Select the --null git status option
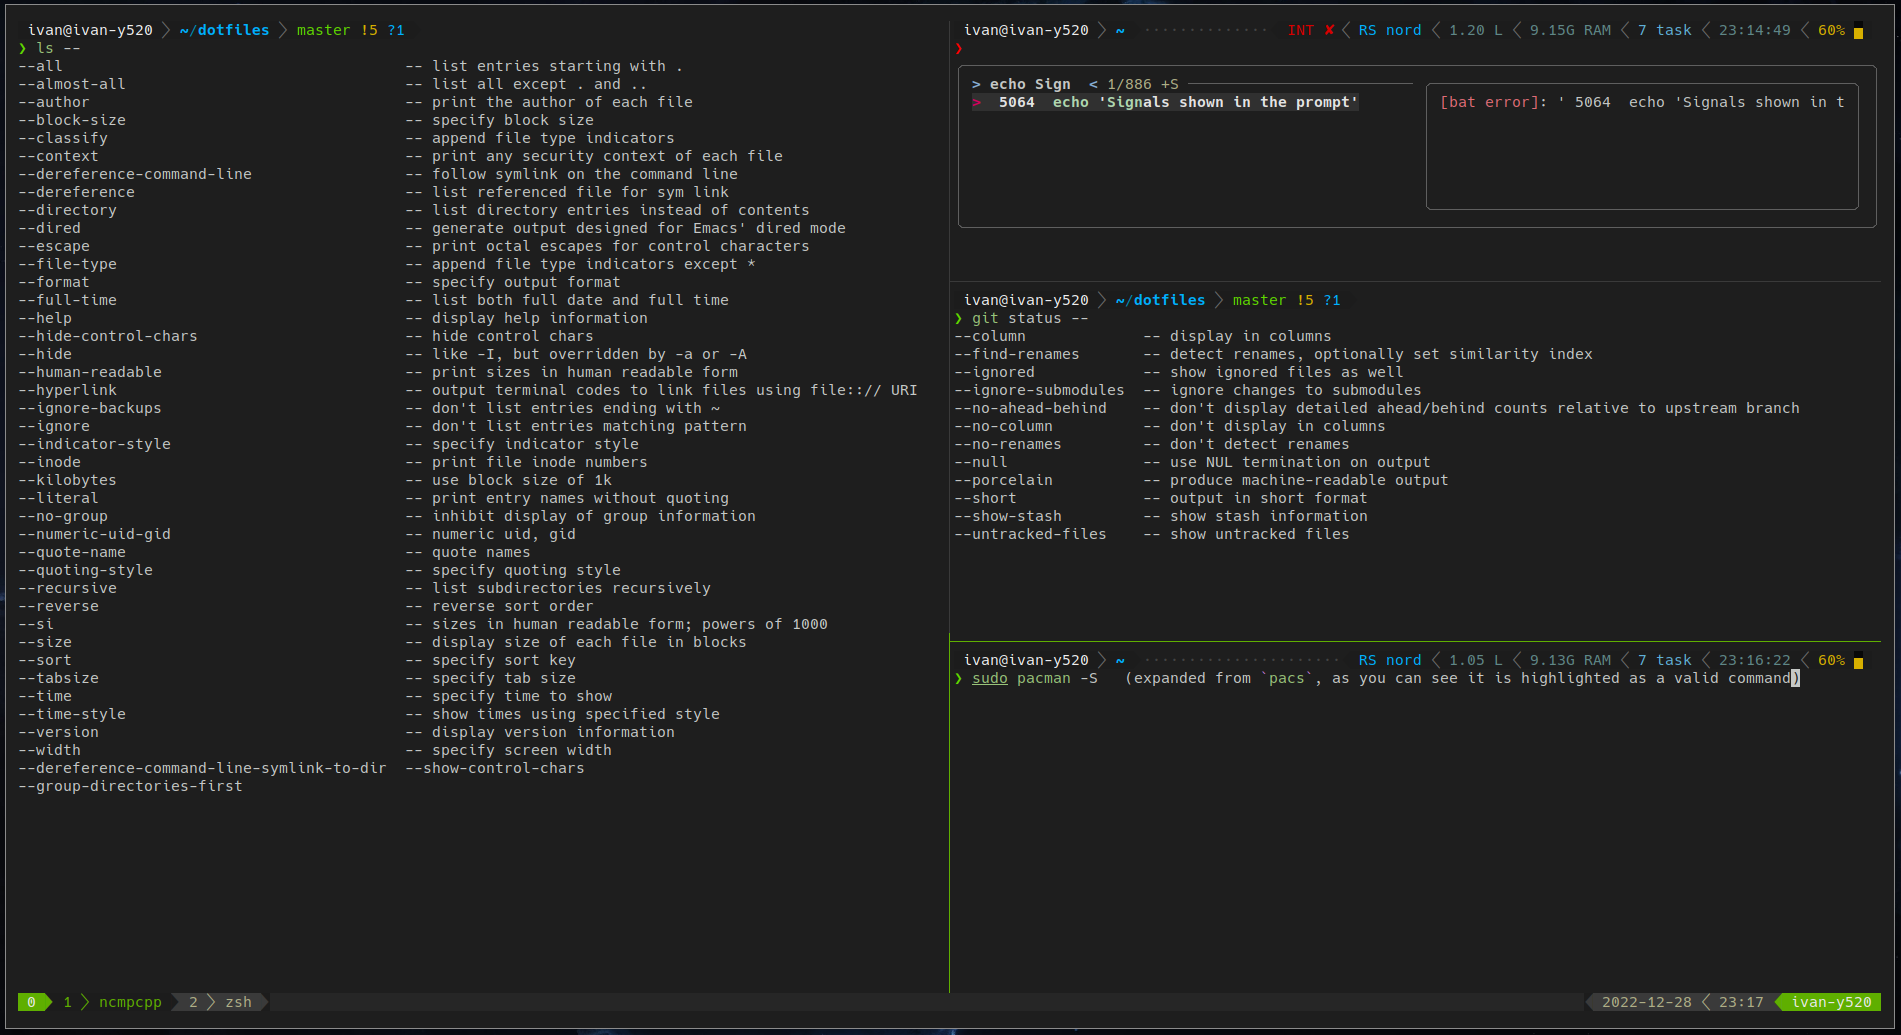This screenshot has height=1035, width=1901. click(x=981, y=462)
